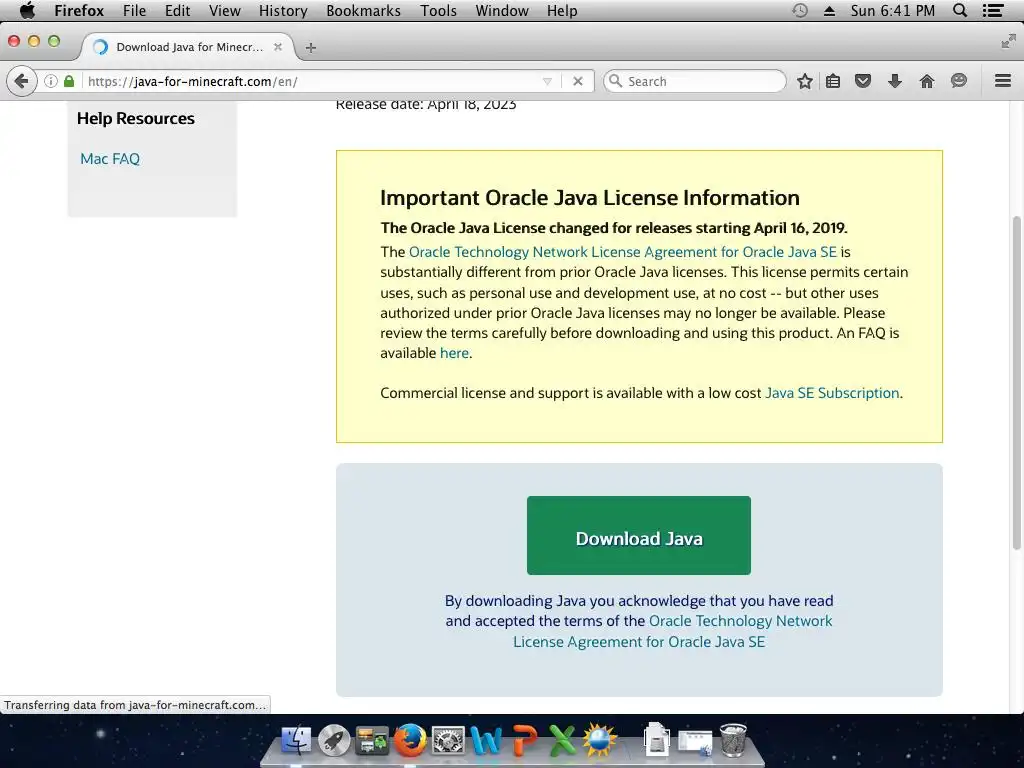Click the green padlock security icon

[x=69, y=81]
